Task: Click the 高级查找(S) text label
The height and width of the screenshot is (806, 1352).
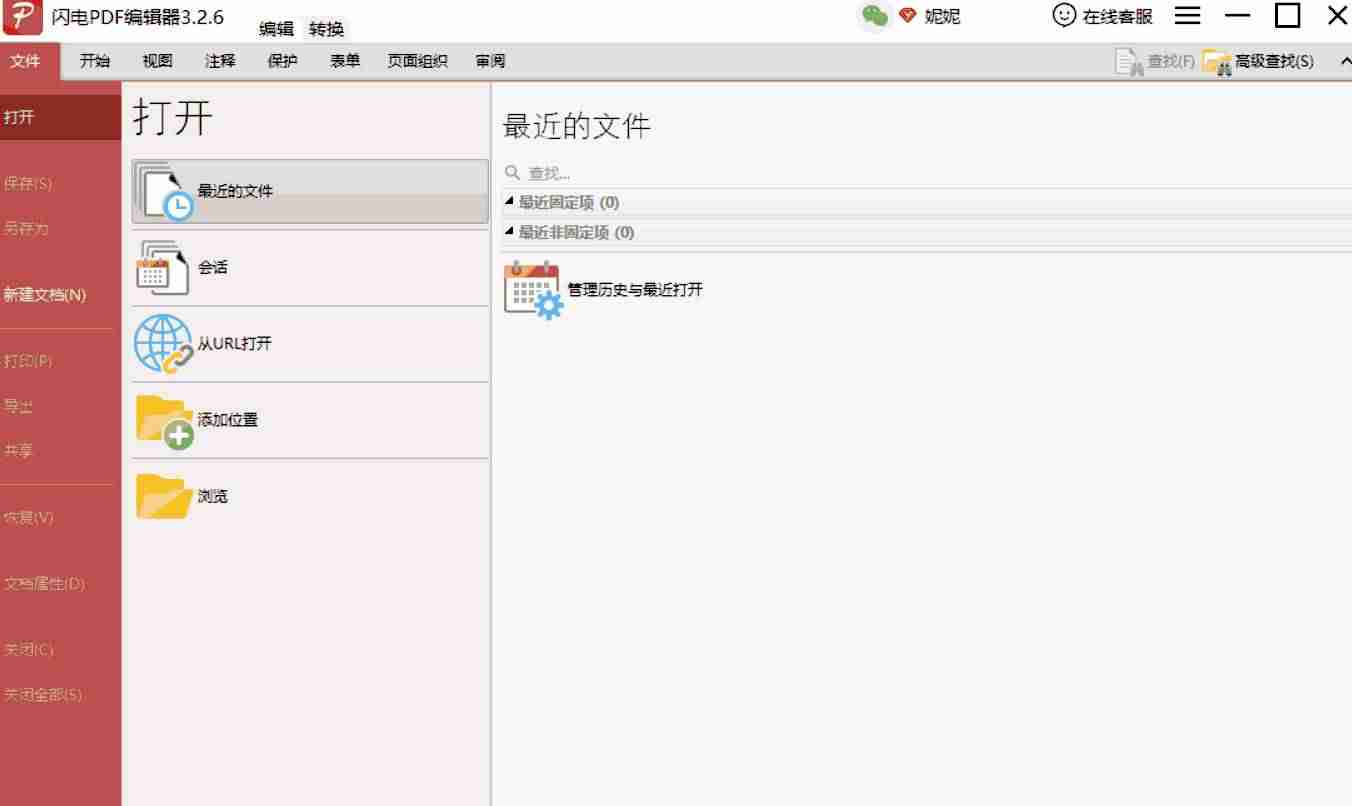Action: (x=1274, y=62)
